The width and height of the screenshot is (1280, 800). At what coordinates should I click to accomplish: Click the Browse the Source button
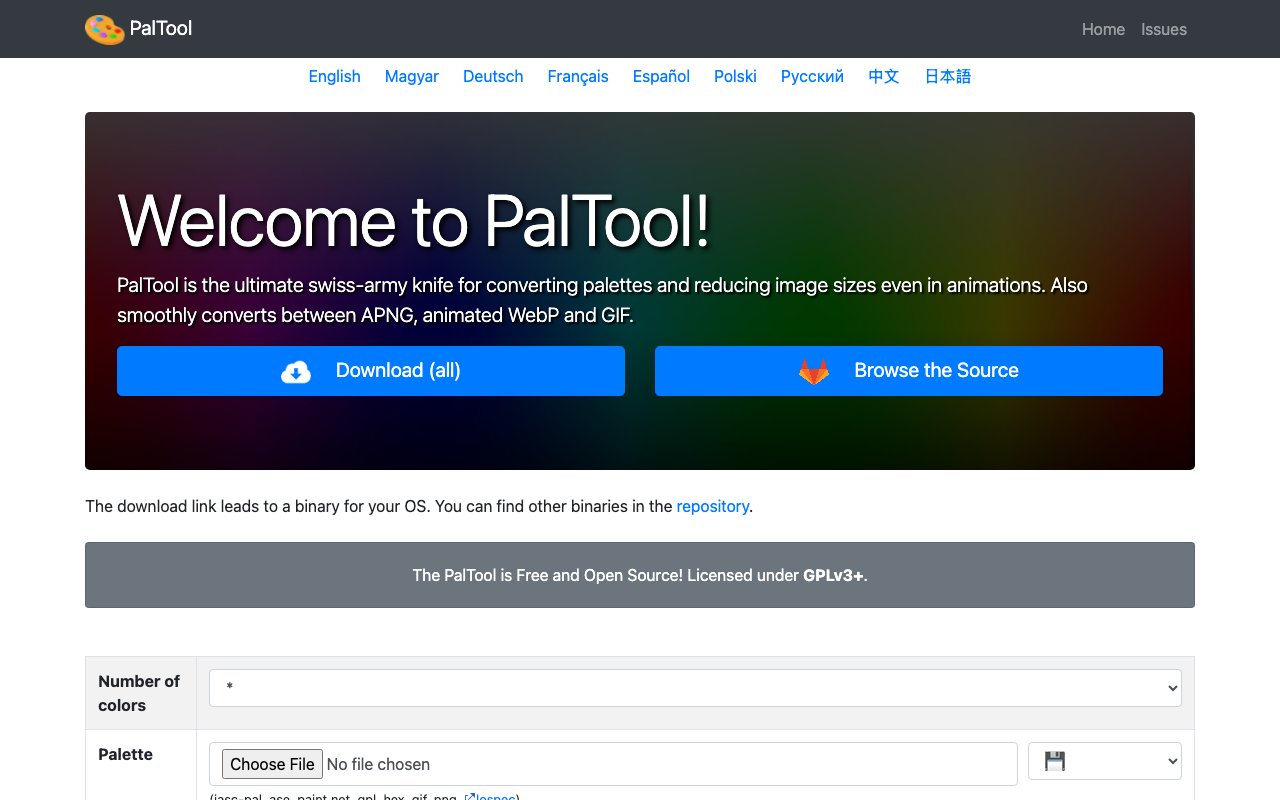pos(909,371)
